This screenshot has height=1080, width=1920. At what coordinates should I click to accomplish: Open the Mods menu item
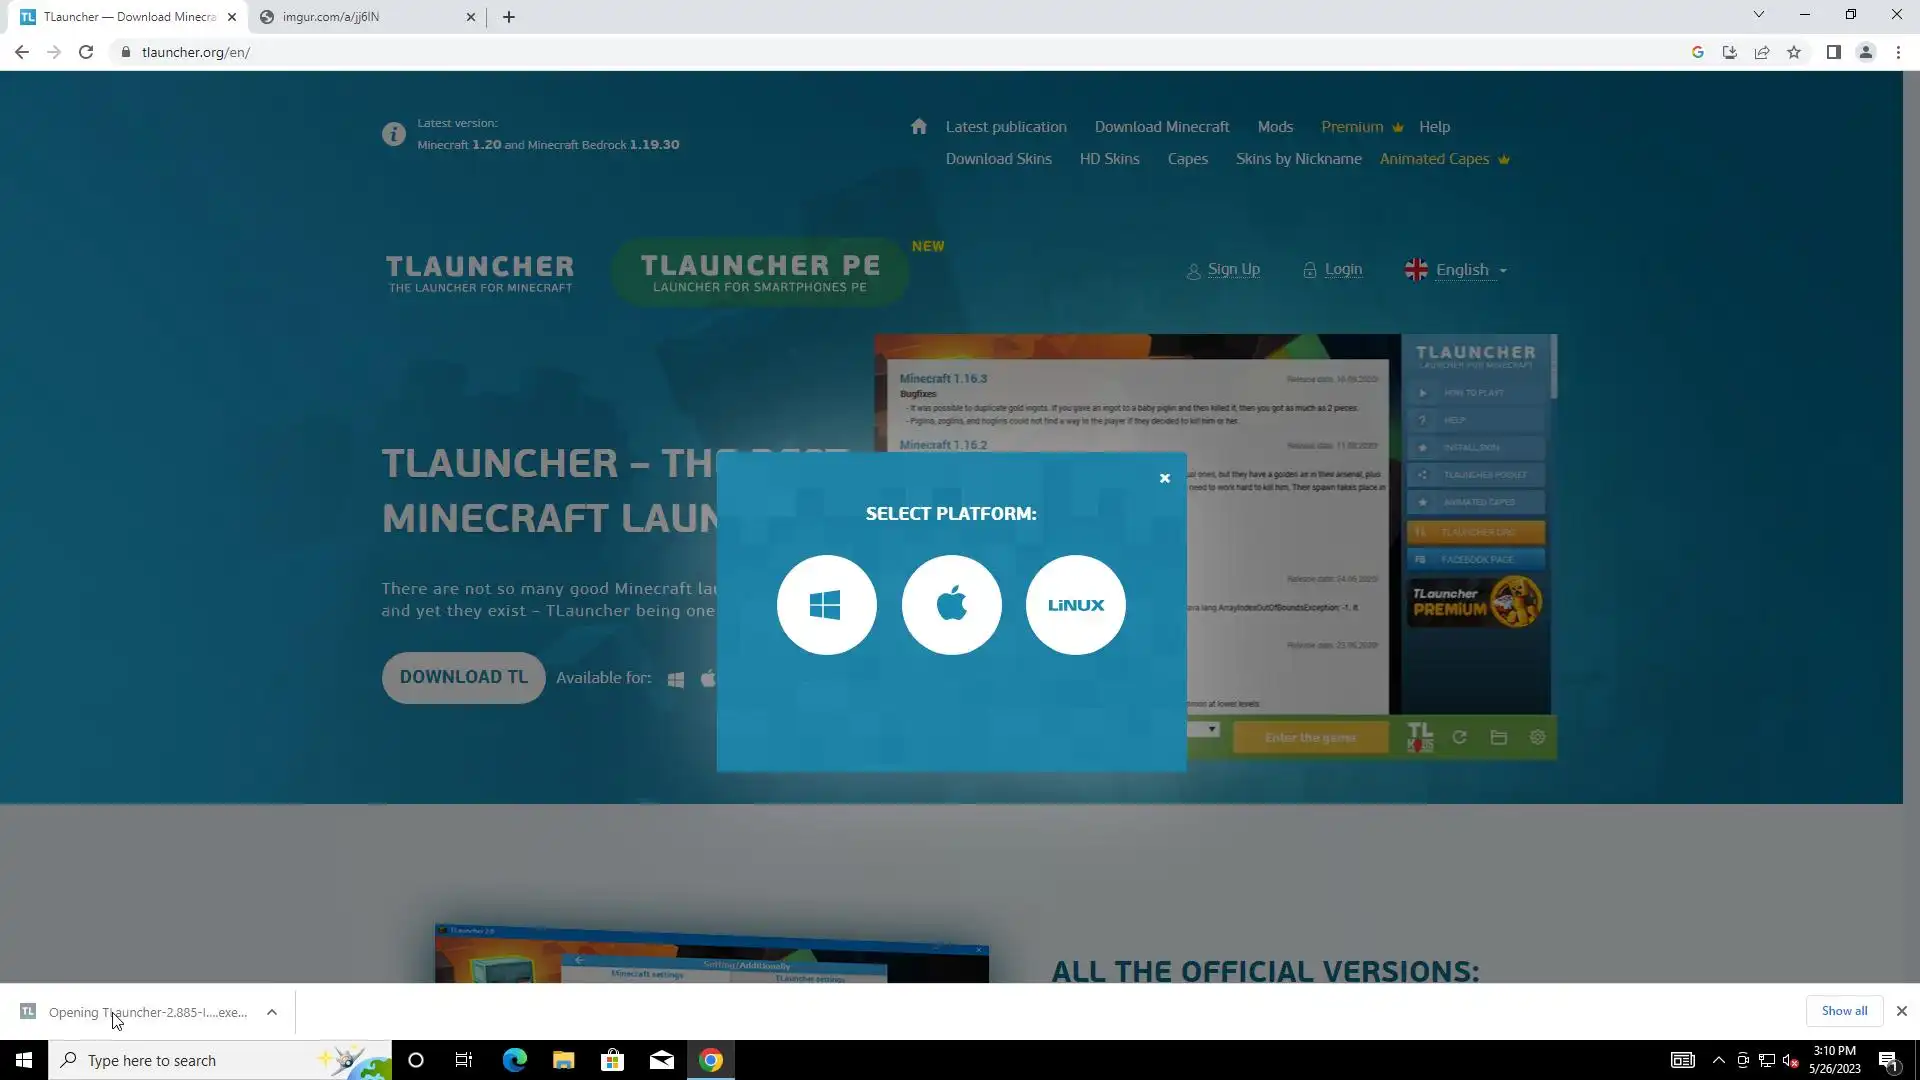[x=1274, y=127]
